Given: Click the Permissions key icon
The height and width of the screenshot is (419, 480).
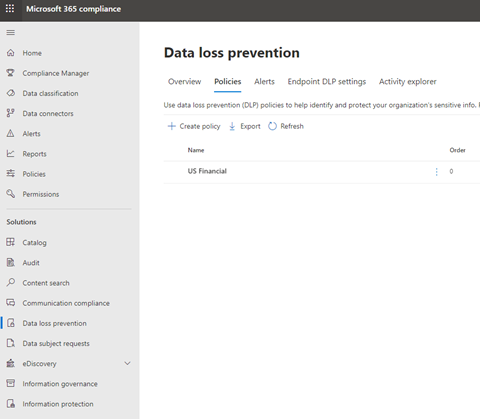Looking at the screenshot, I should click(11, 194).
